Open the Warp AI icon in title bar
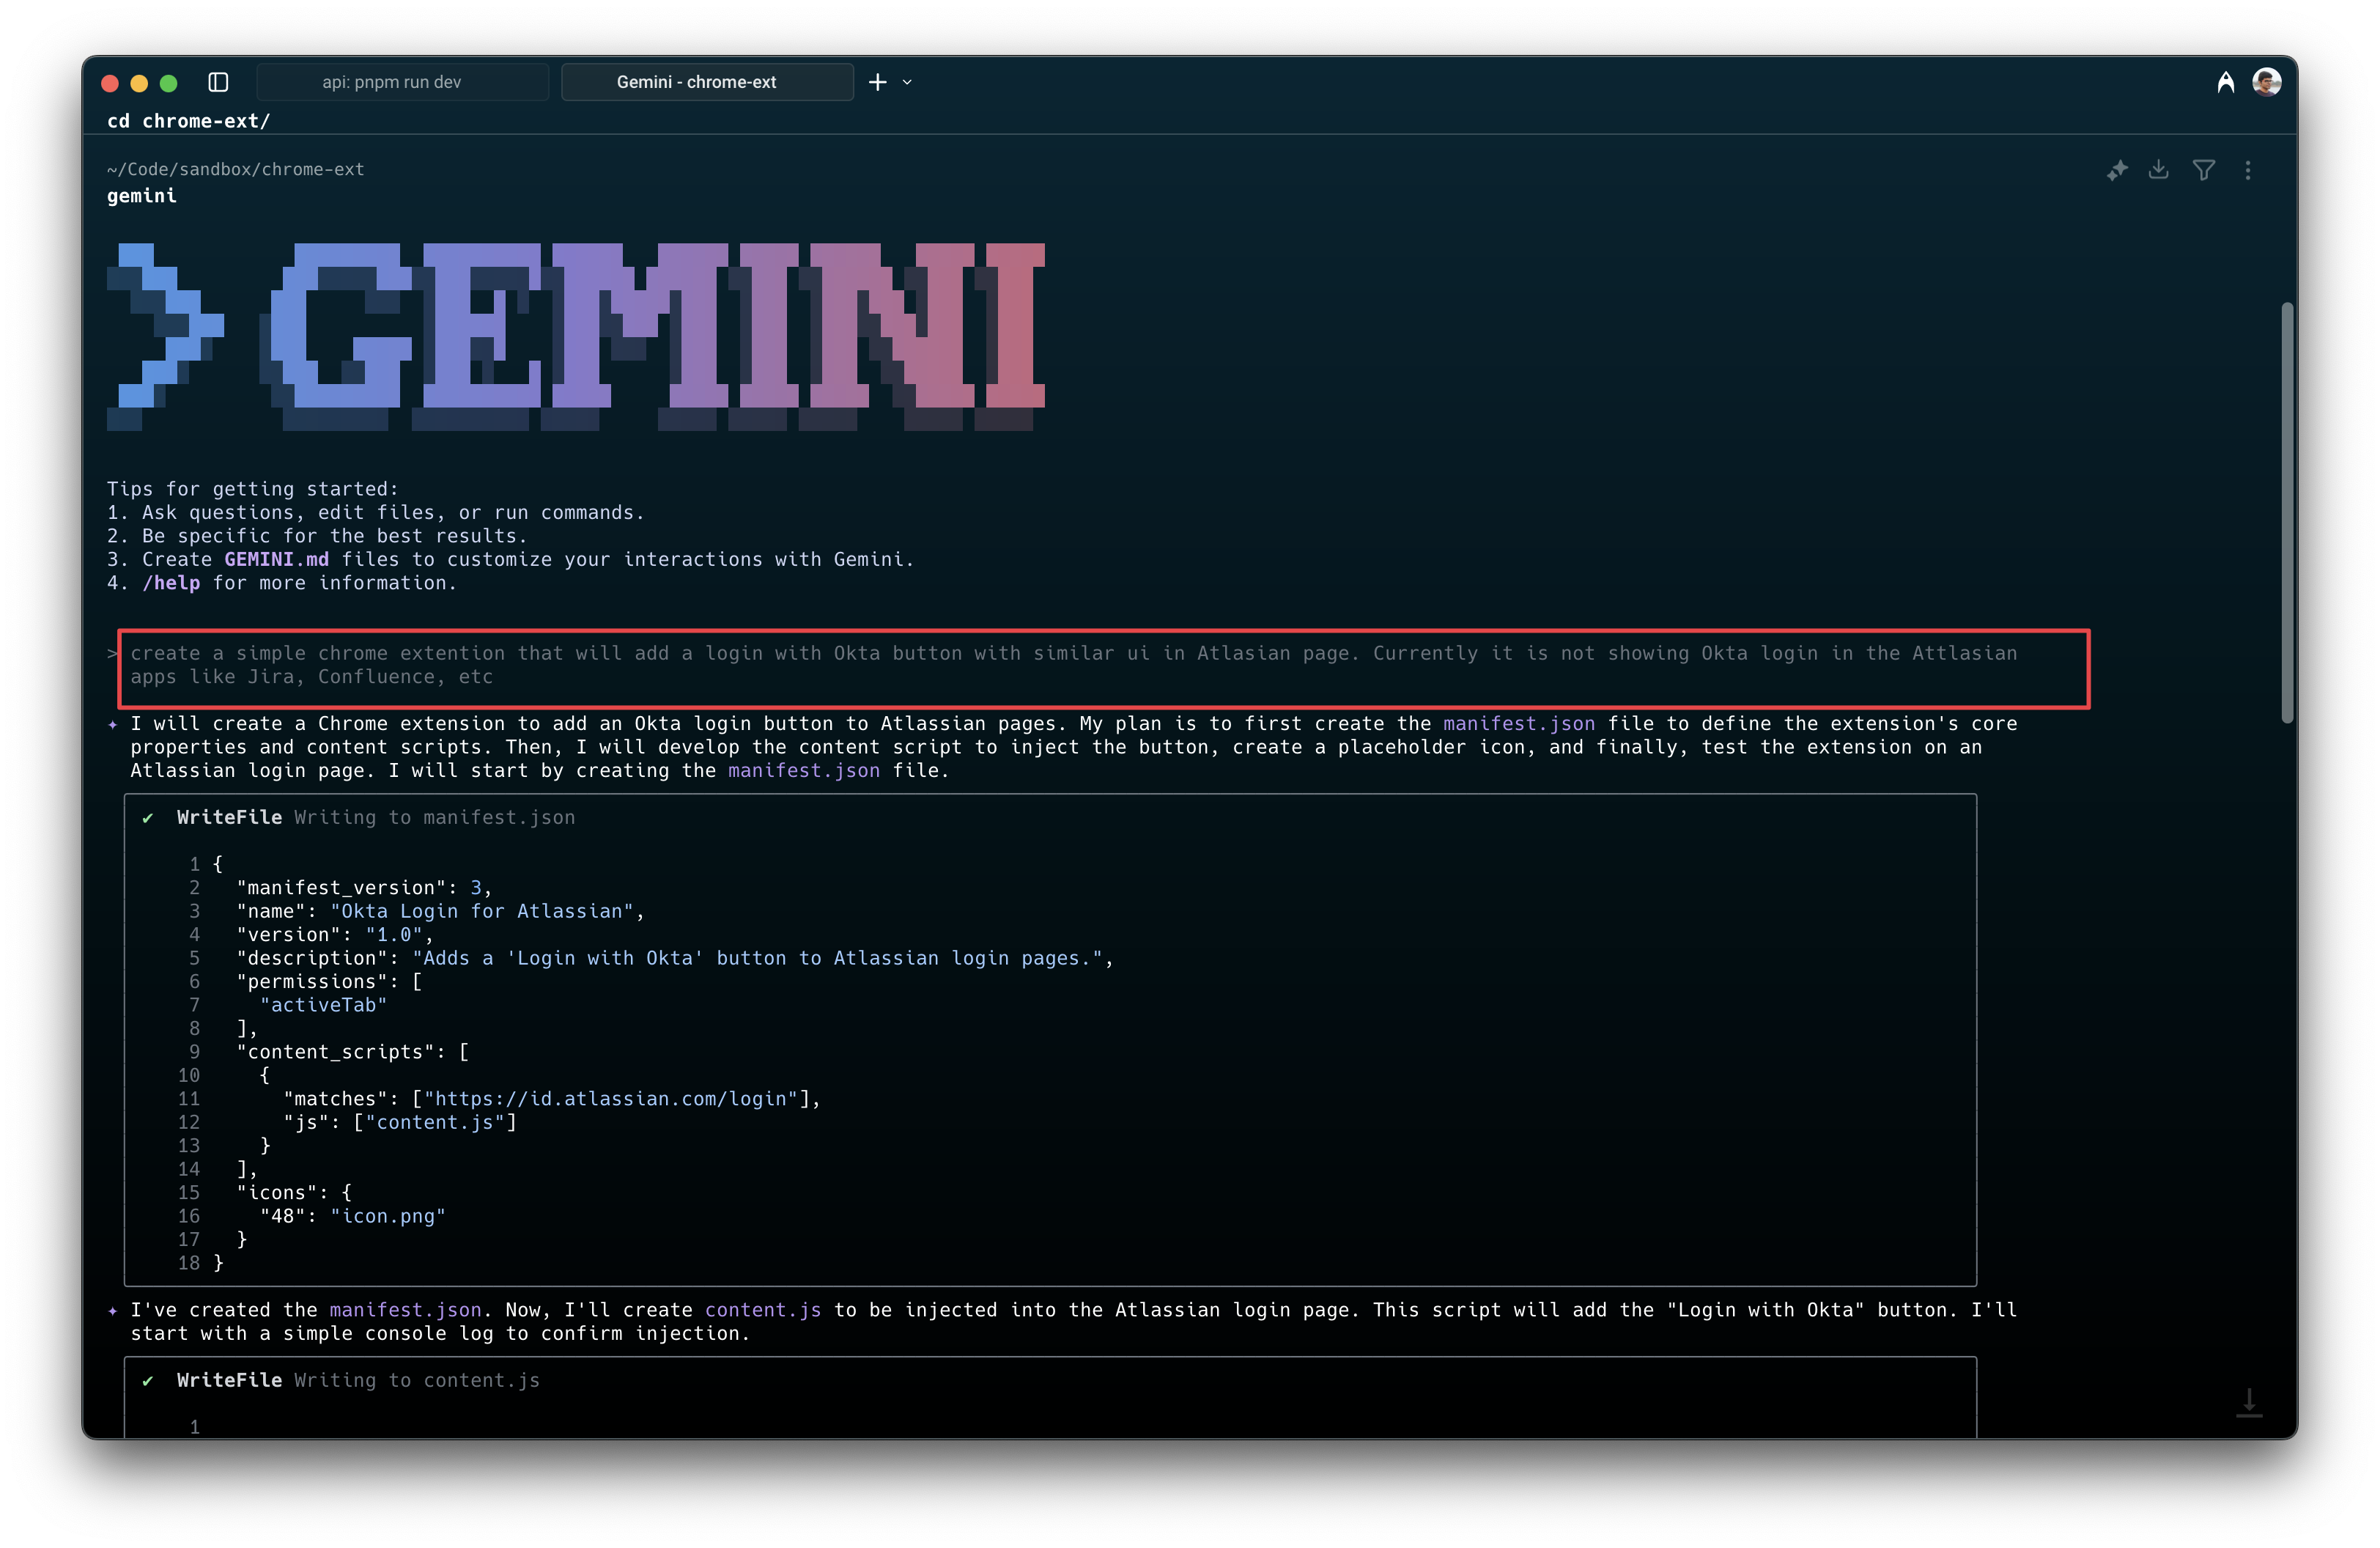Viewport: 2380px width, 1548px height. tap(2225, 82)
